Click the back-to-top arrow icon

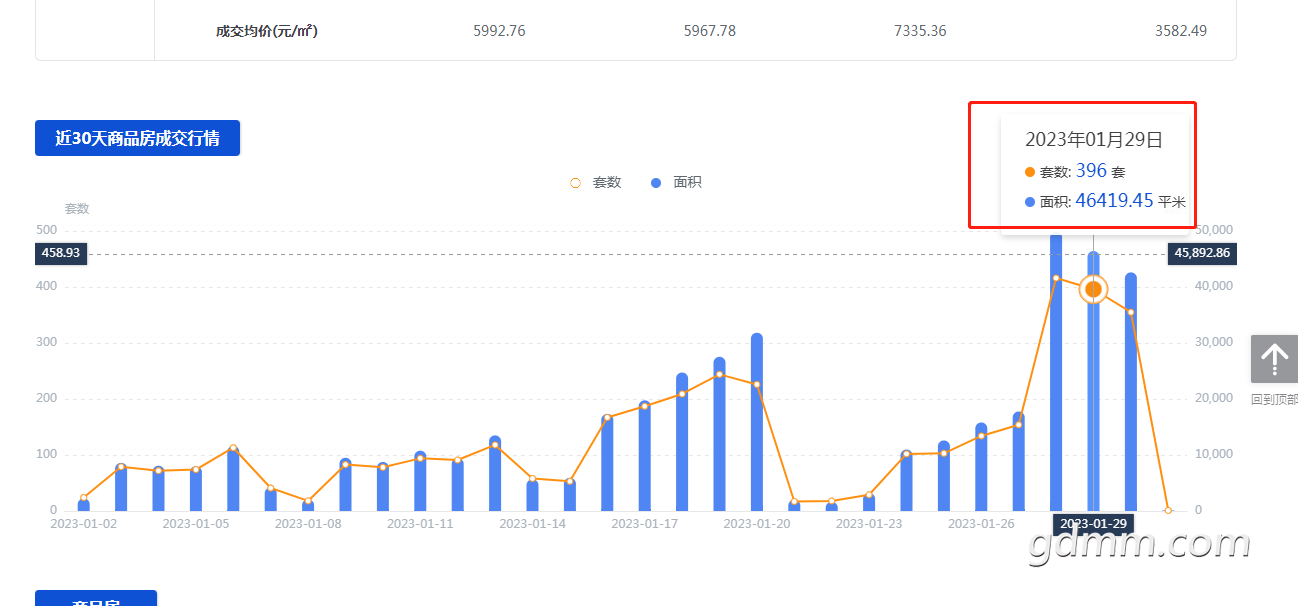pyautogui.click(x=1274, y=359)
